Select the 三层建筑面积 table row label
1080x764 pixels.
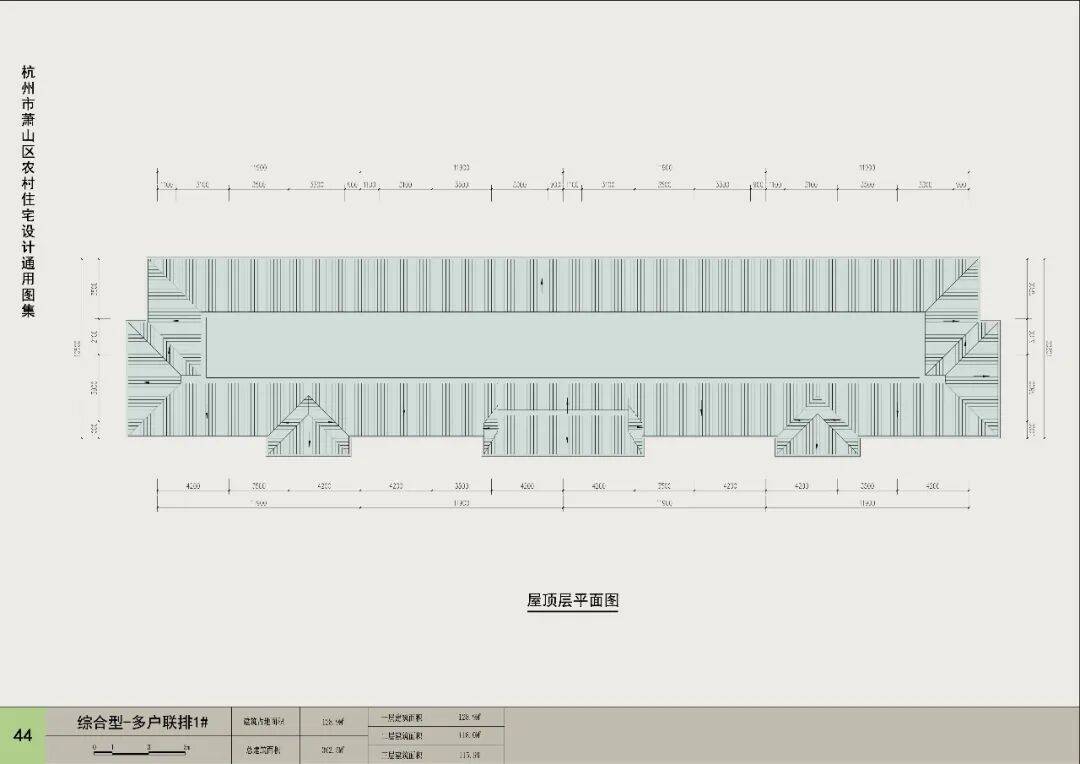pos(402,754)
